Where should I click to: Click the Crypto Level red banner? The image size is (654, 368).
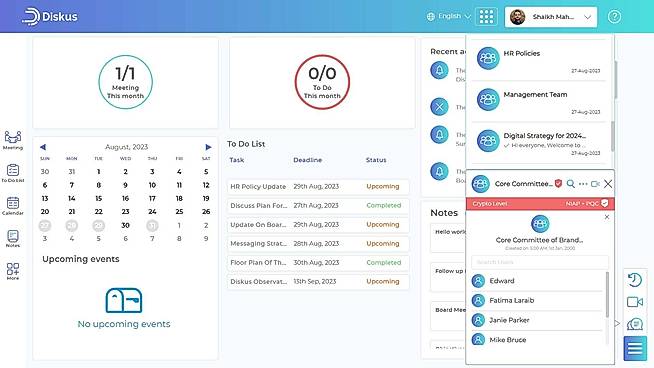(x=540, y=204)
